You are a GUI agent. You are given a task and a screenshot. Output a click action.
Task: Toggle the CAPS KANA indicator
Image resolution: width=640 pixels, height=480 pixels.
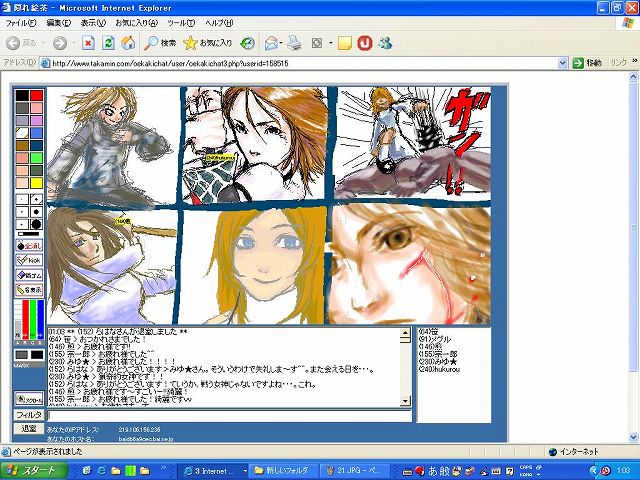(x=527, y=471)
